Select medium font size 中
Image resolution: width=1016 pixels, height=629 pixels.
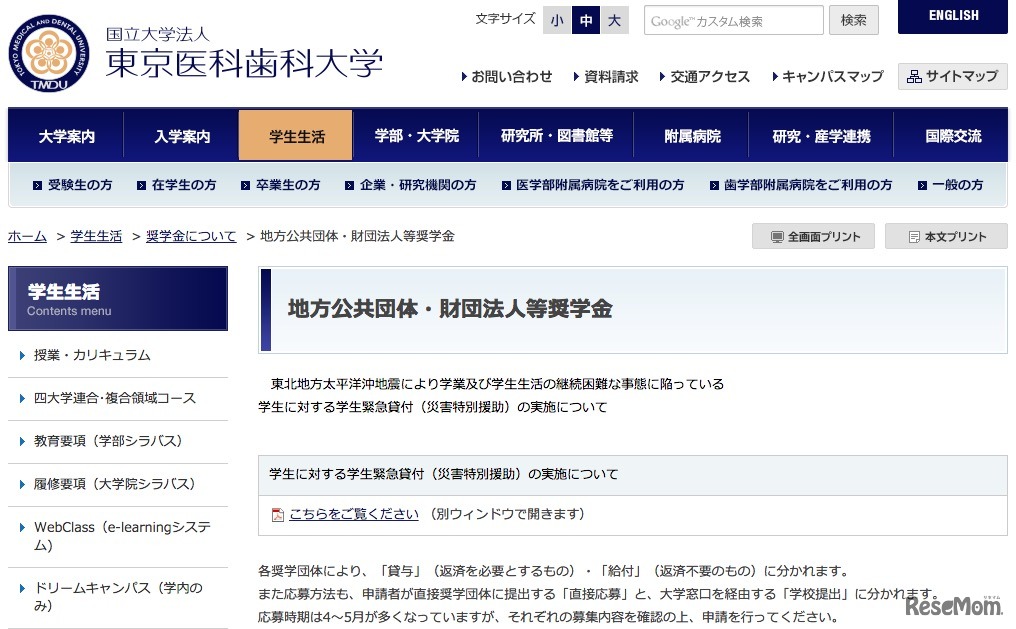coord(586,20)
